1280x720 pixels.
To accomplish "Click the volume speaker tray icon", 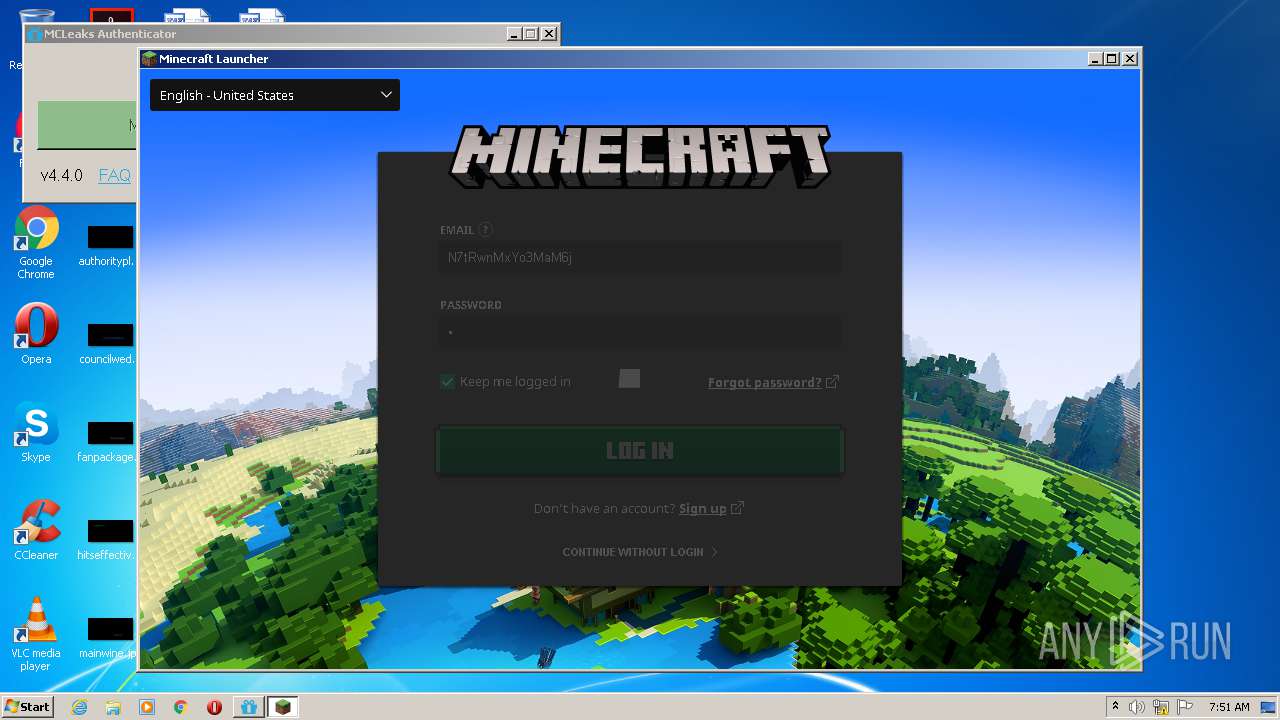I will (x=1137, y=707).
